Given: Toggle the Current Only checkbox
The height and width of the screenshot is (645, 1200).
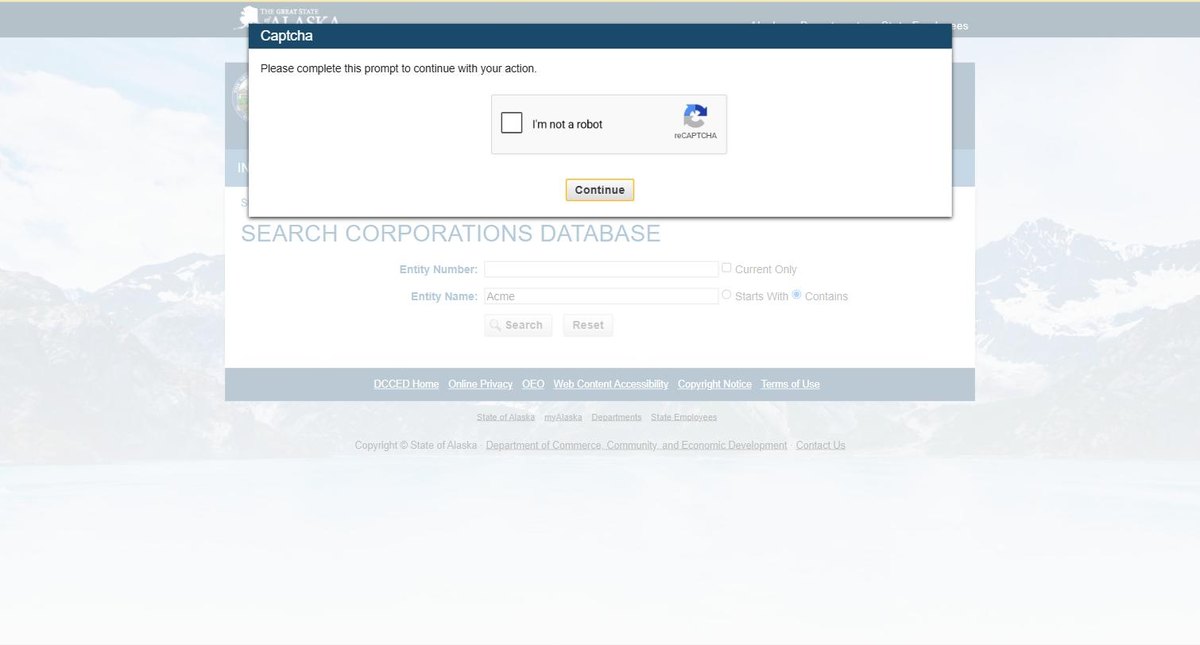Looking at the screenshot, I should [727, 268].
